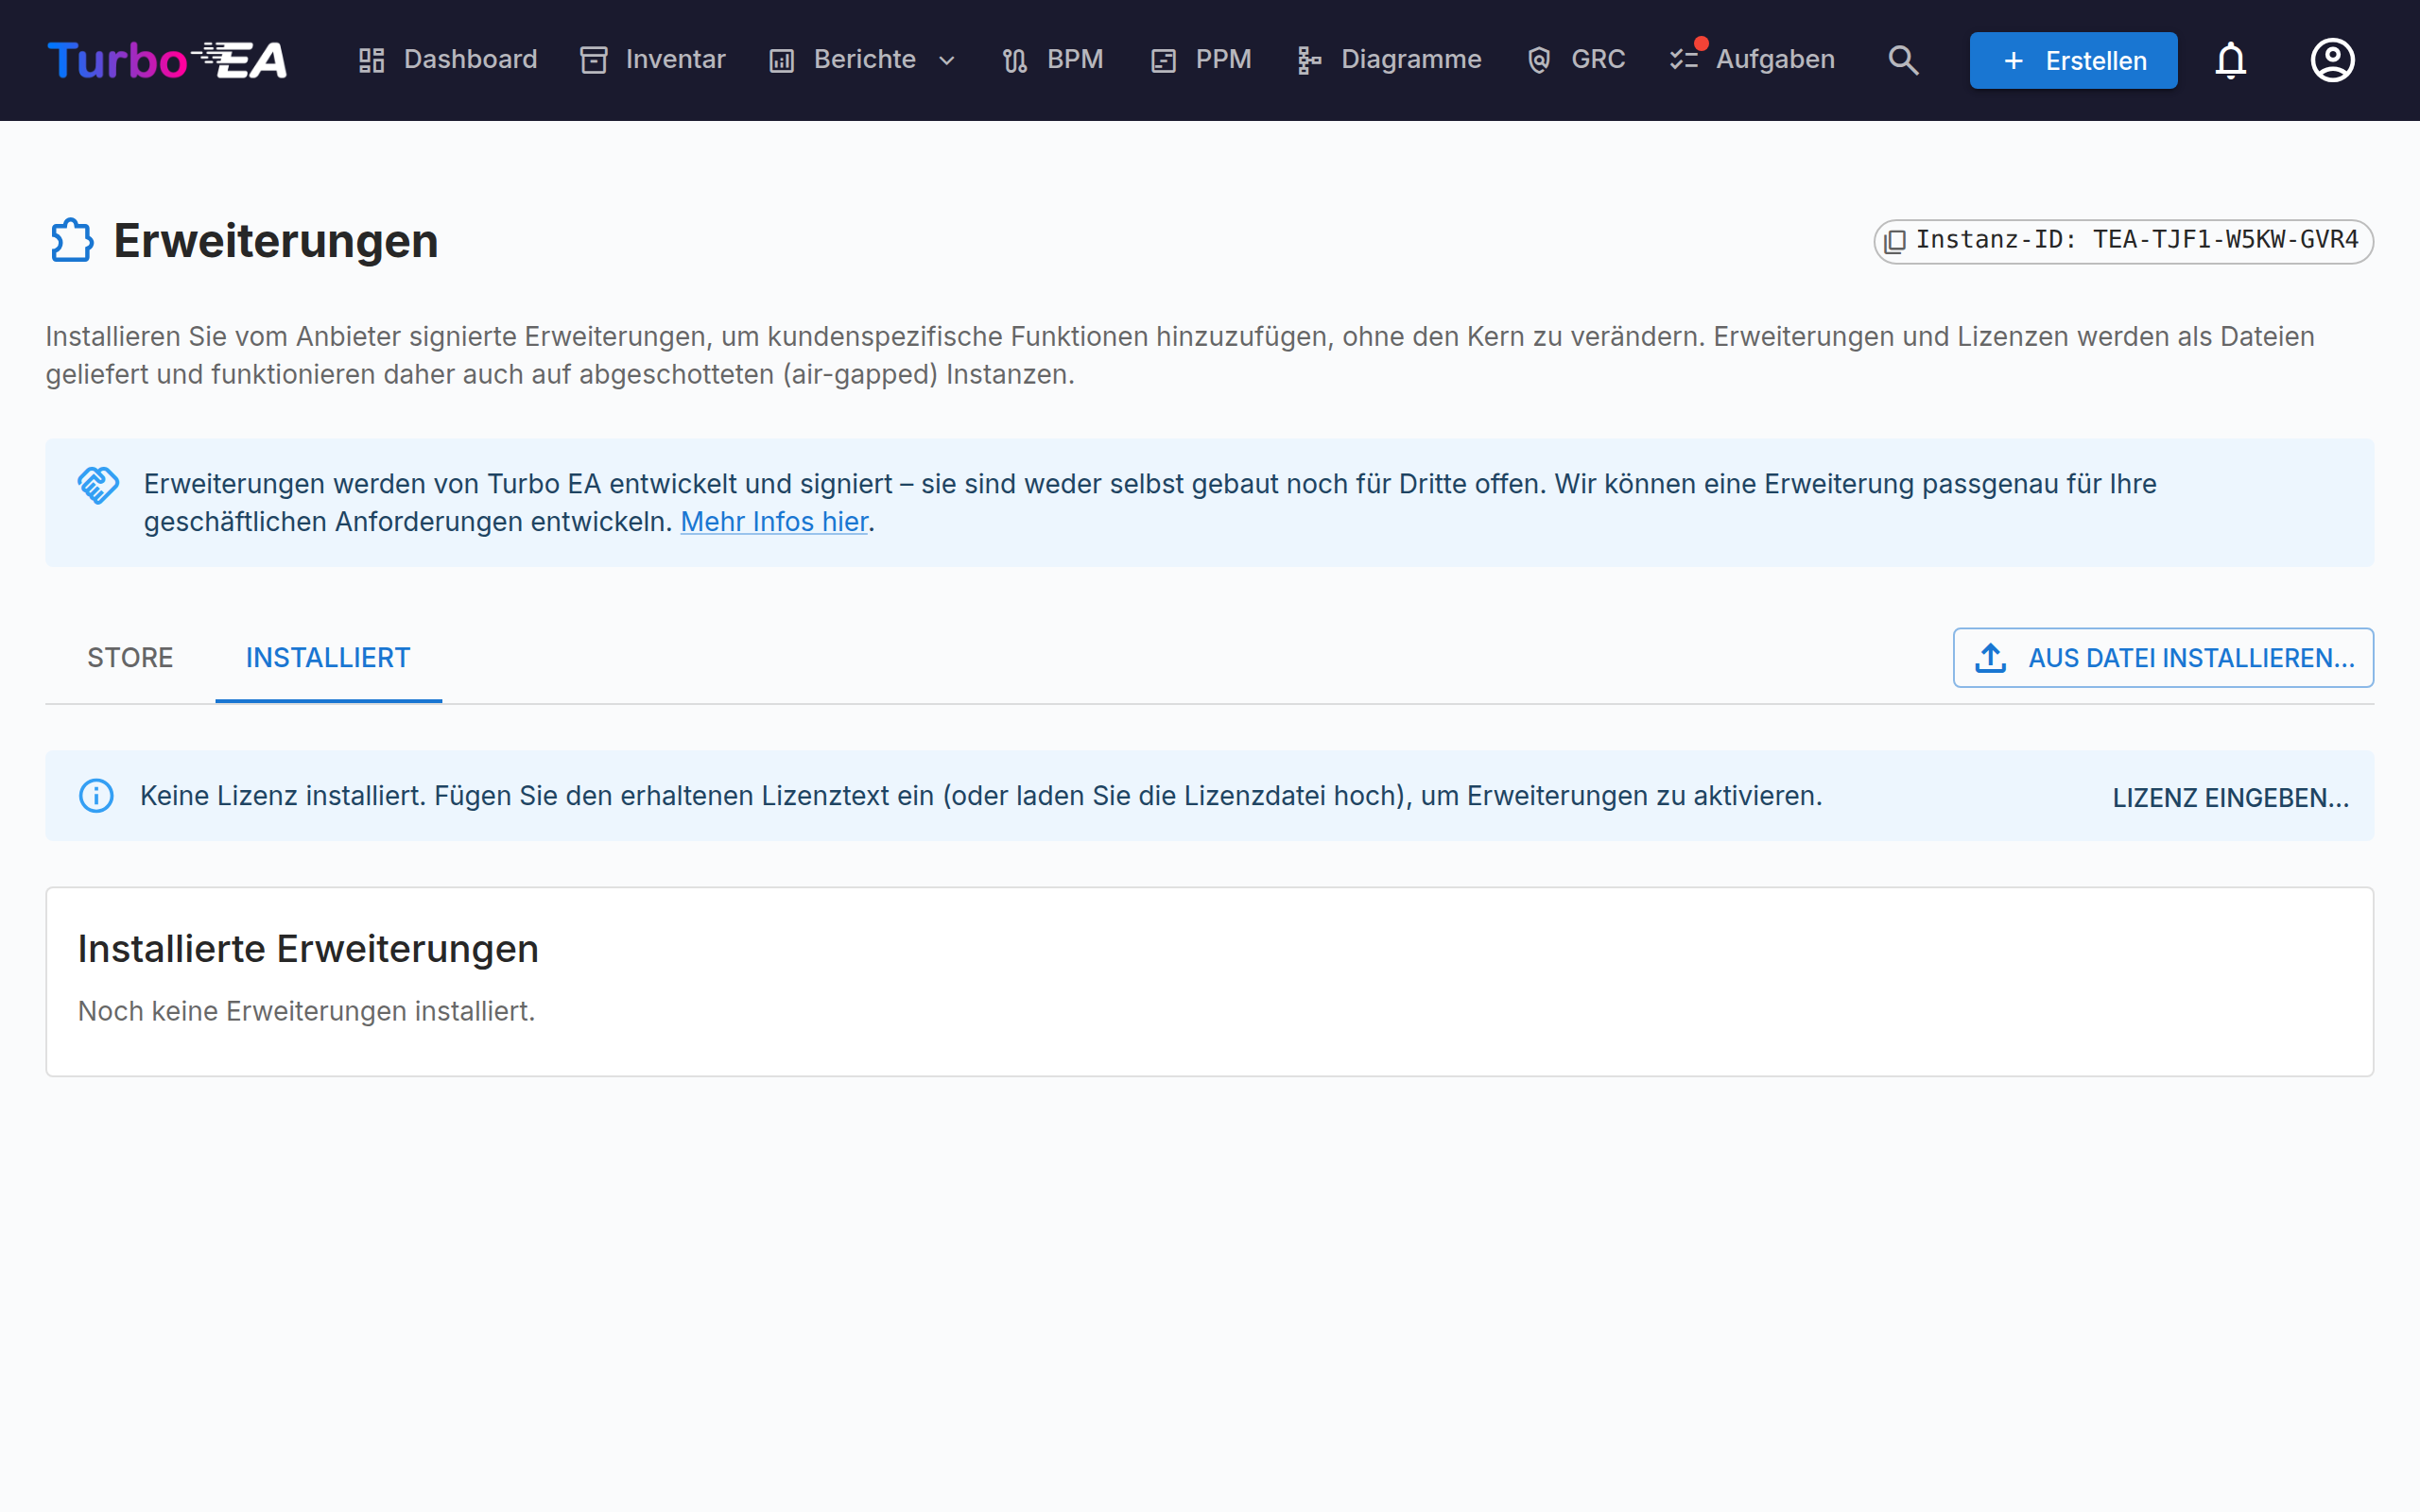Click the Turbo EA logo

[167, 60]
